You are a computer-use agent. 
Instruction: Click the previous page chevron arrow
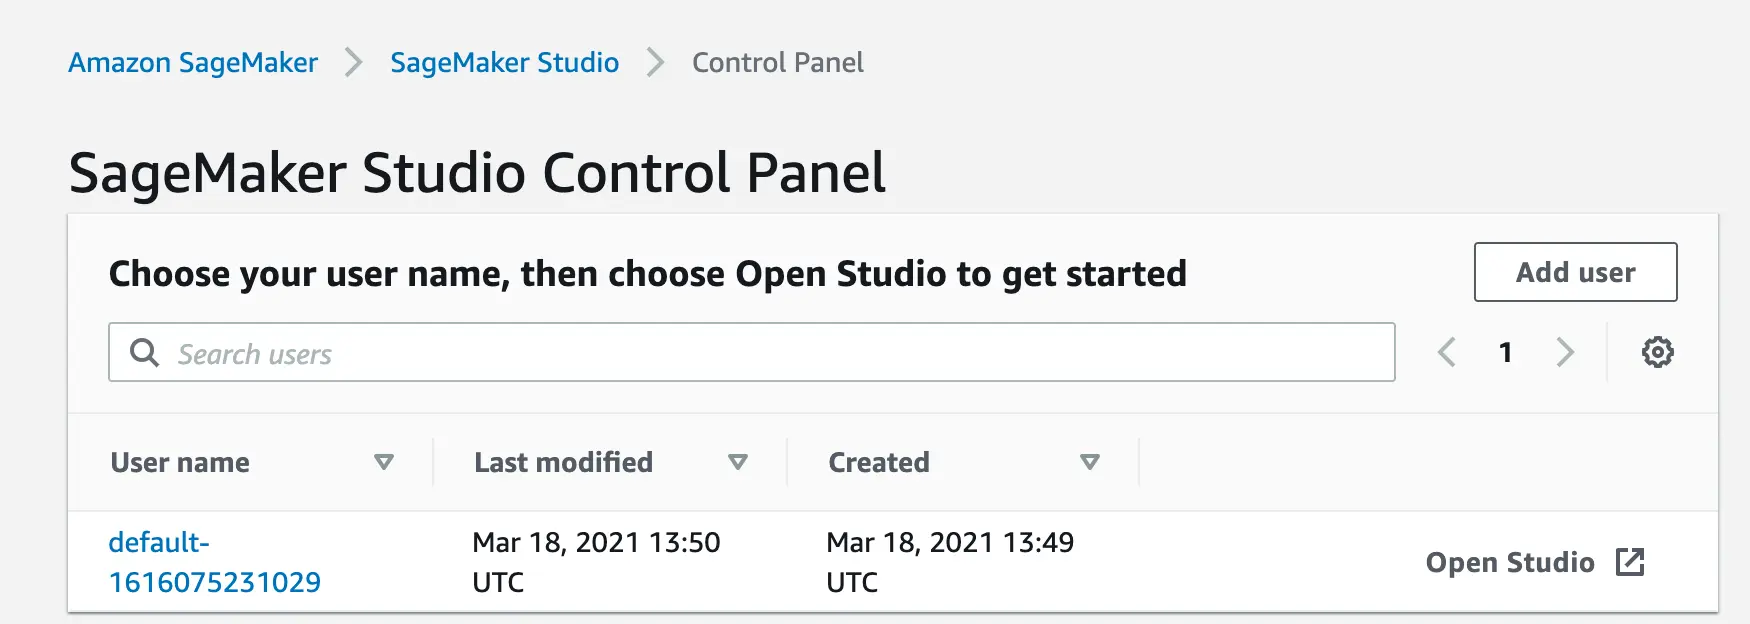(1445, 352)
